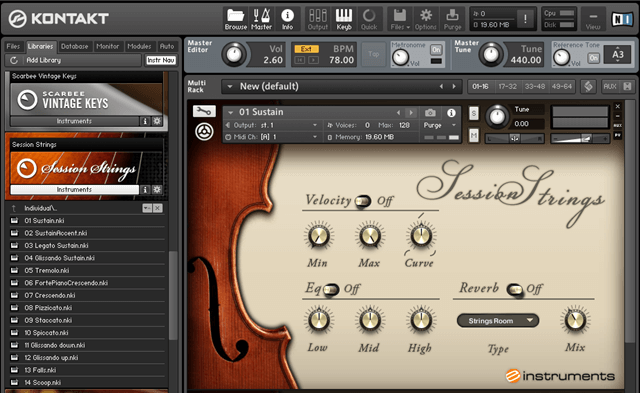Open Session Strings library info icon
Image resolution: width=640 pixels, height=393 pixels.
click(x=144, y=189)
